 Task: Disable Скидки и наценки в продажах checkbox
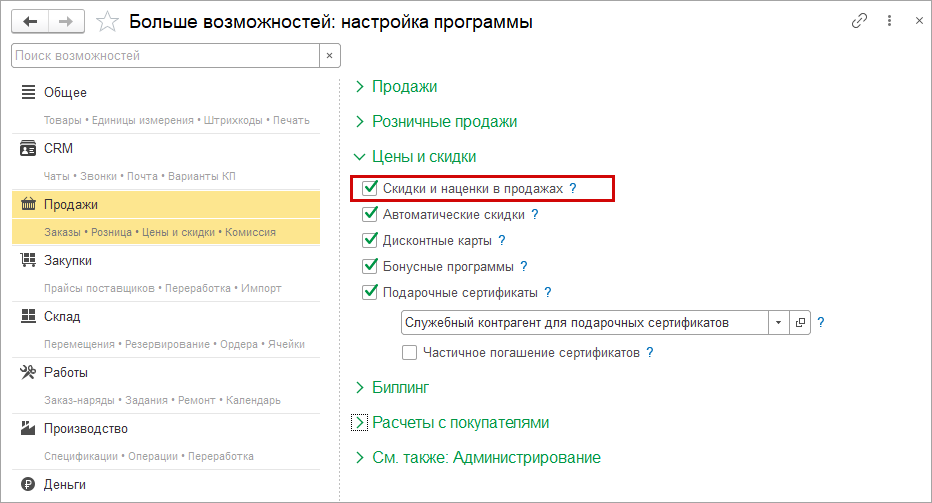370,188
